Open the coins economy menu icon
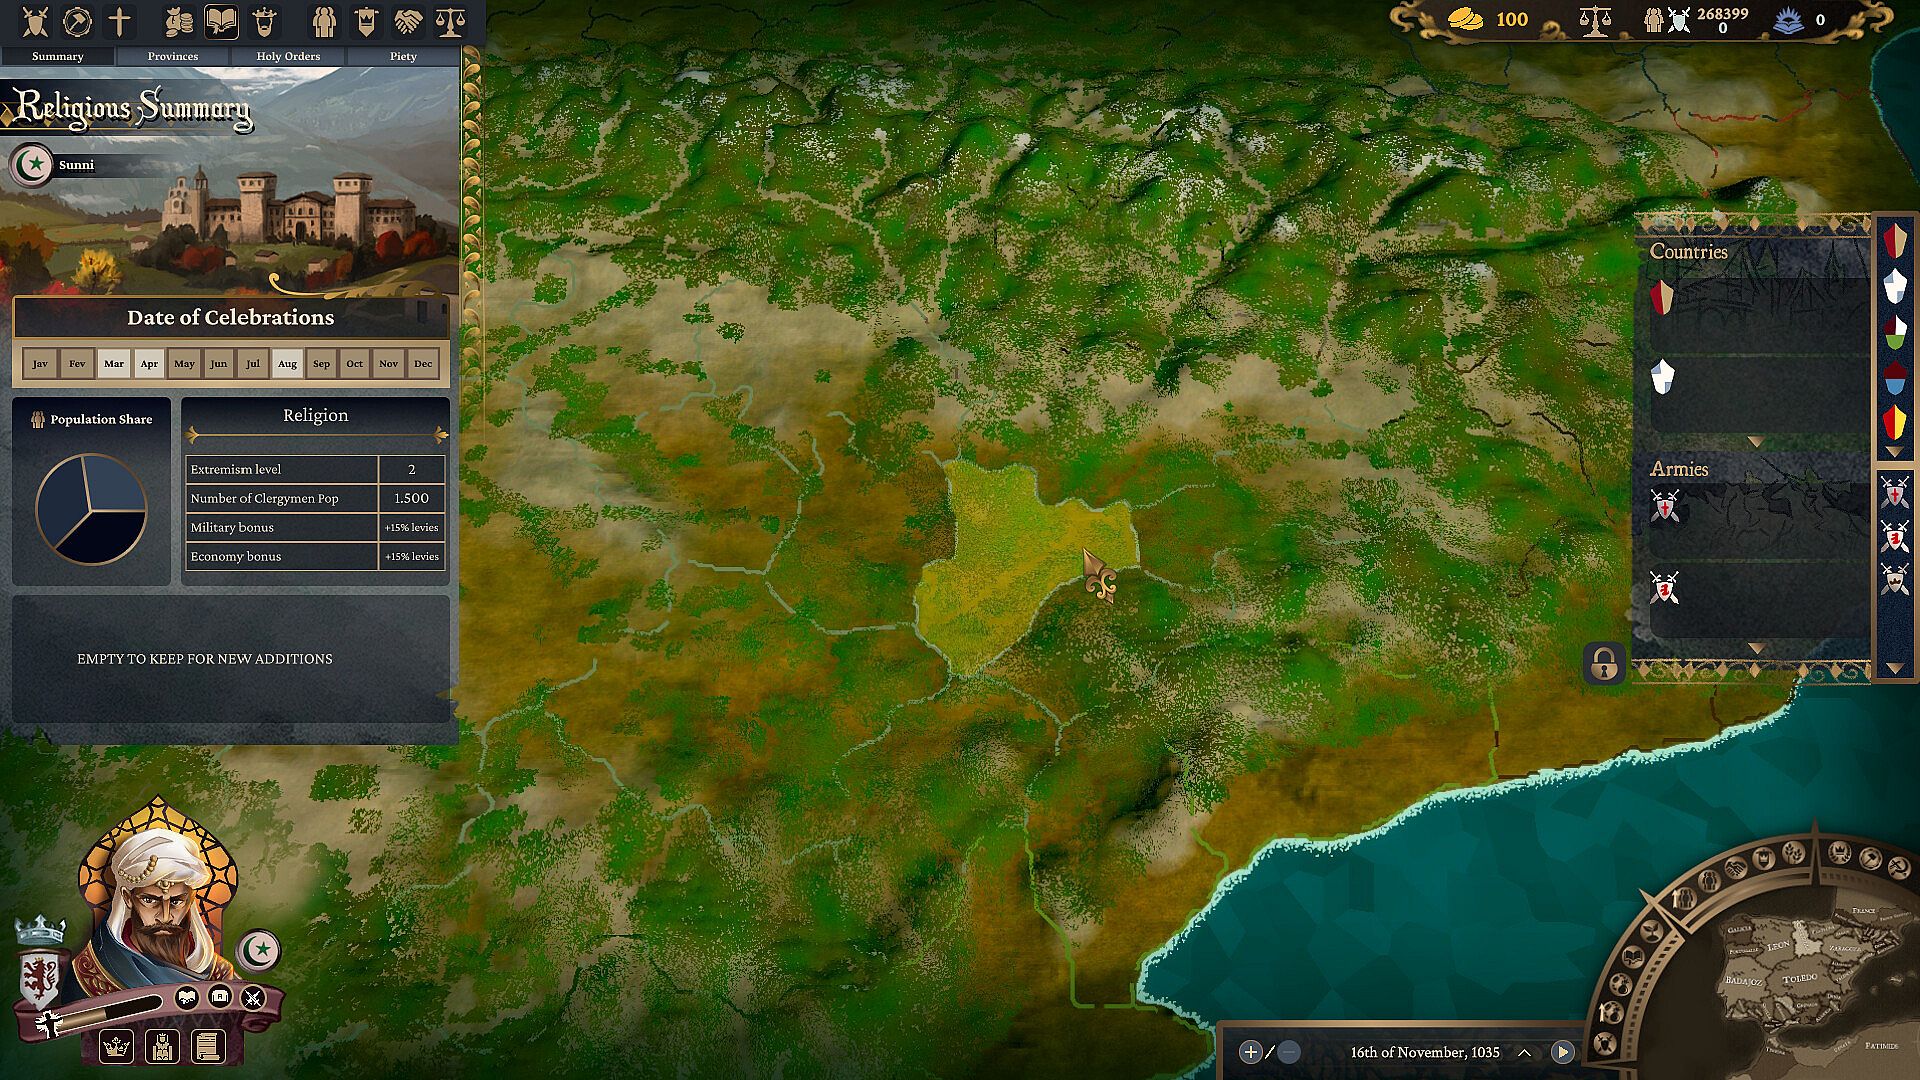Viewport: 1920px width, 1080px height. (178, 21)
